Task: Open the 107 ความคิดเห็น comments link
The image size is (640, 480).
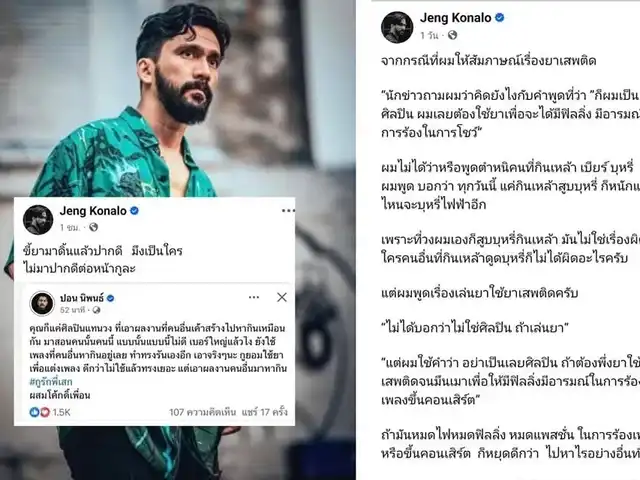Action: [x=202, y=412]
